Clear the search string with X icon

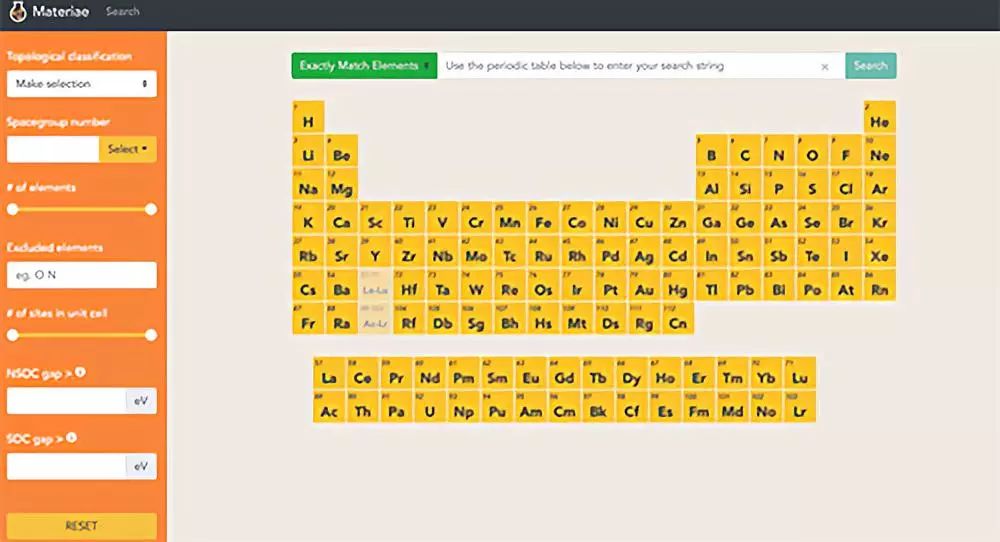click(x=825, y=66)
